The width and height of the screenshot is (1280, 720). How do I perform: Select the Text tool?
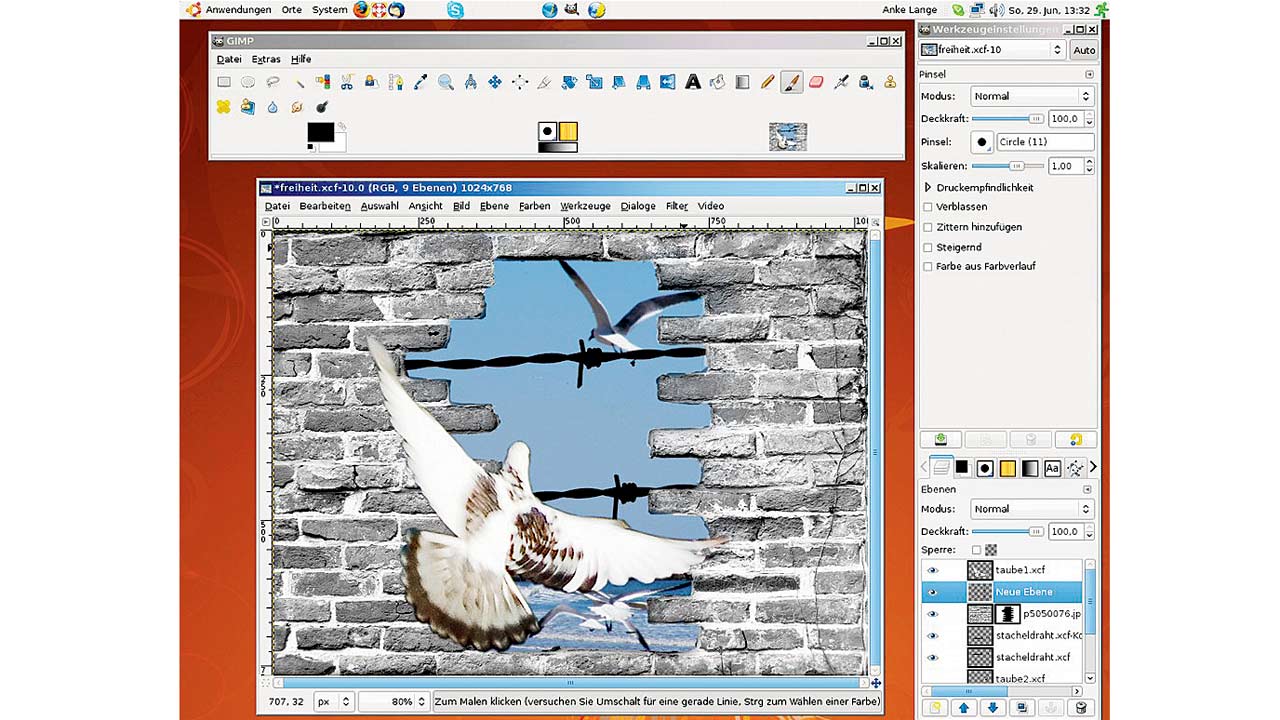(x=692, y=82)
